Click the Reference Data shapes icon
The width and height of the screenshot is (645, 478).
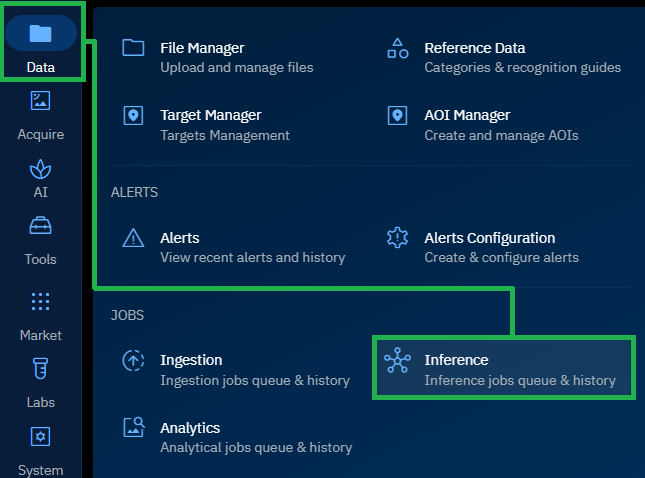tap(397, 48)
